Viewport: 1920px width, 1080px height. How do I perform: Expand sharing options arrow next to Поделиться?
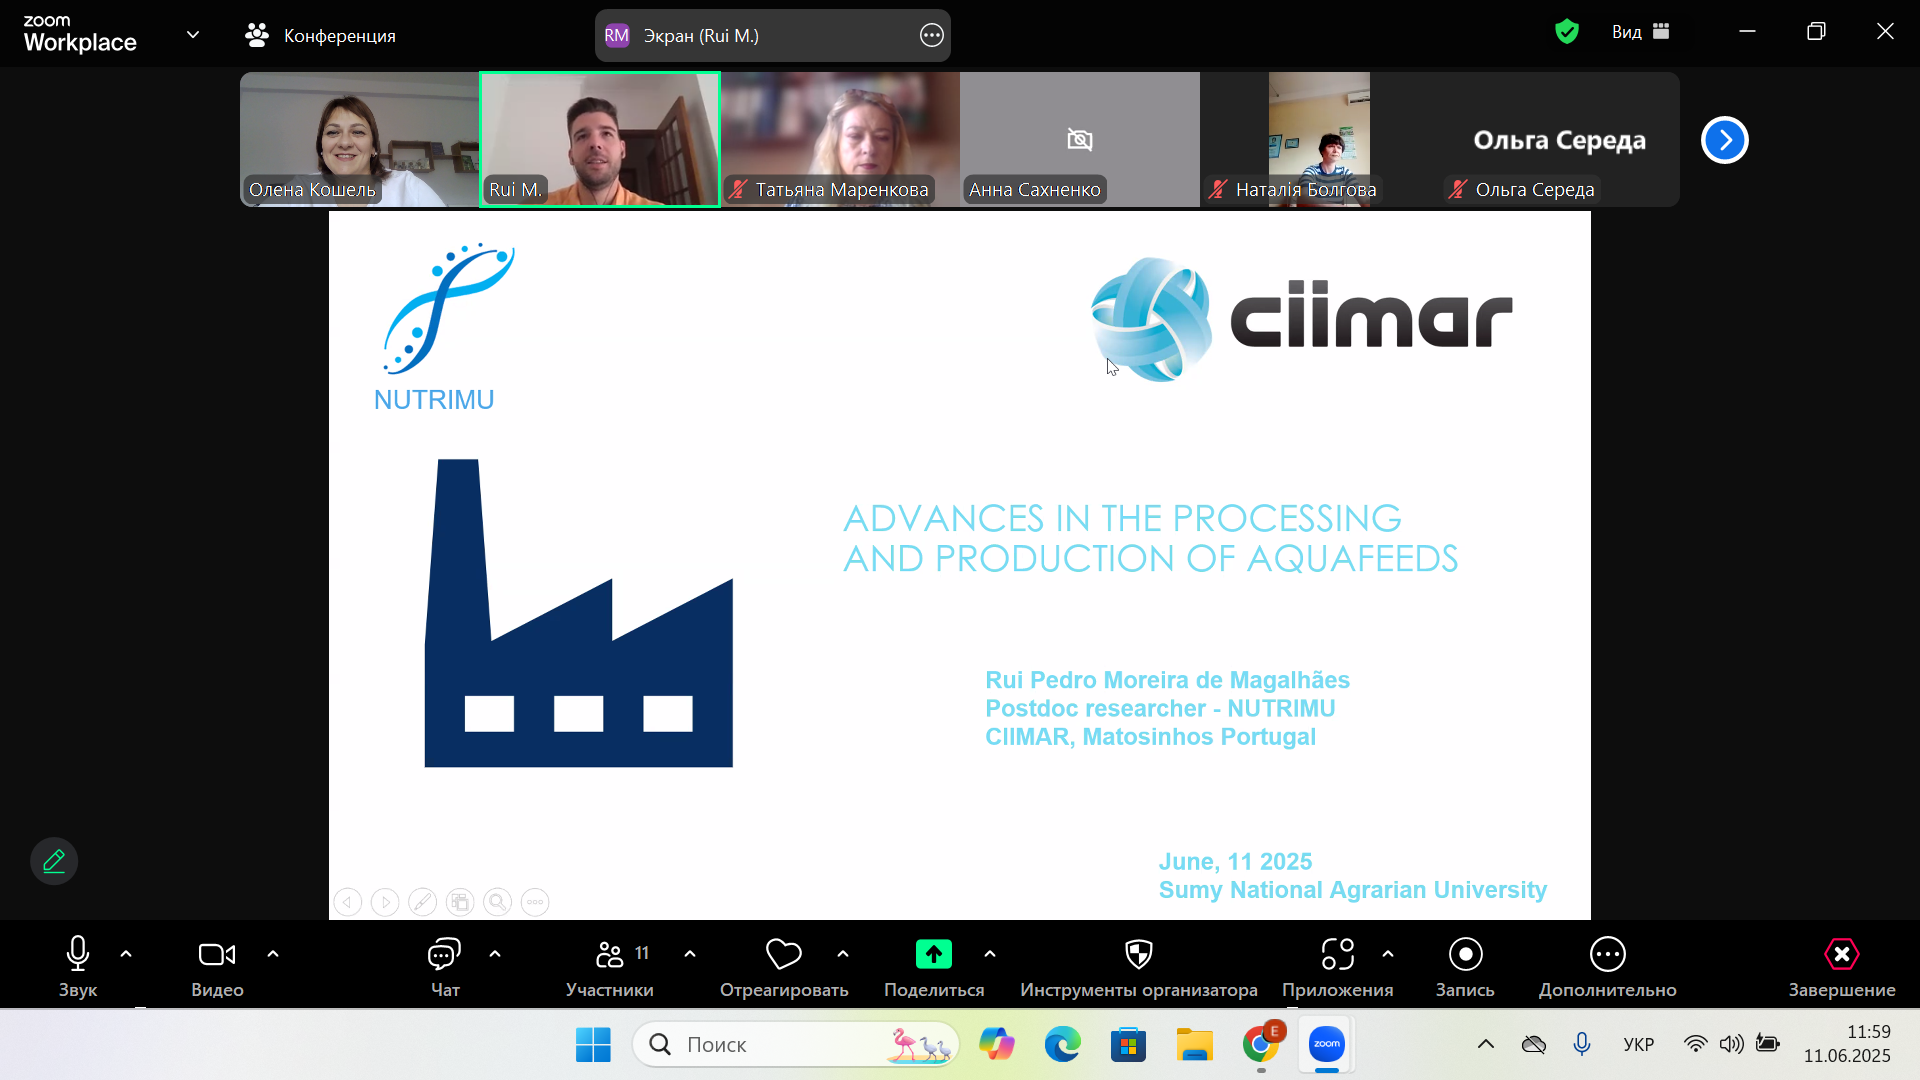coord(990,954)
